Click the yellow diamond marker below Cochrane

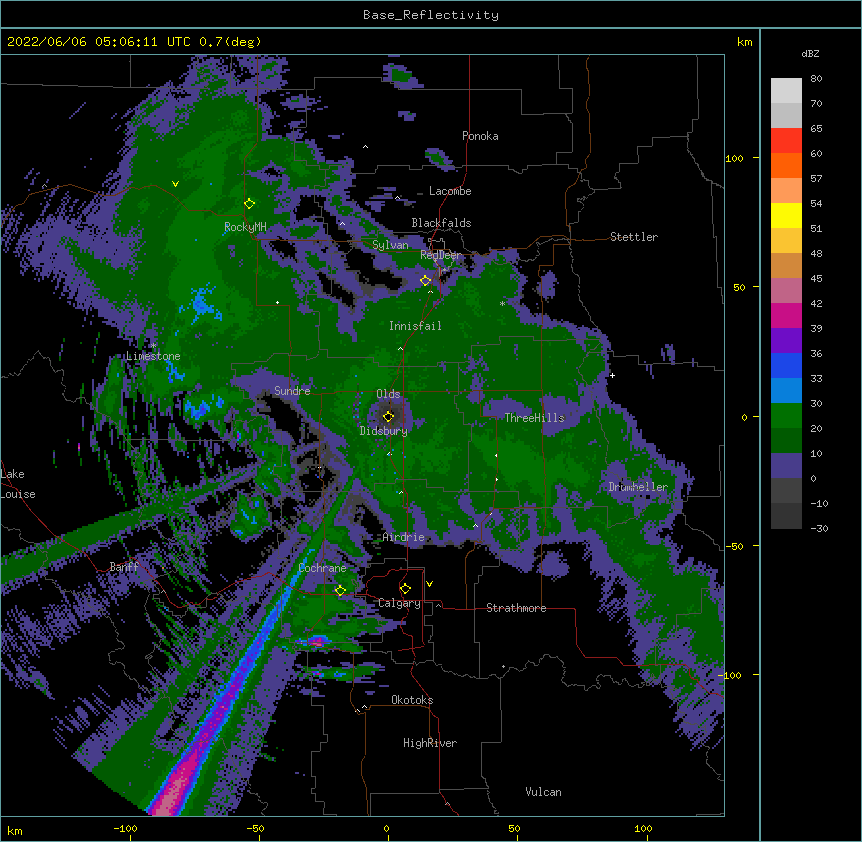pos(340,590)
